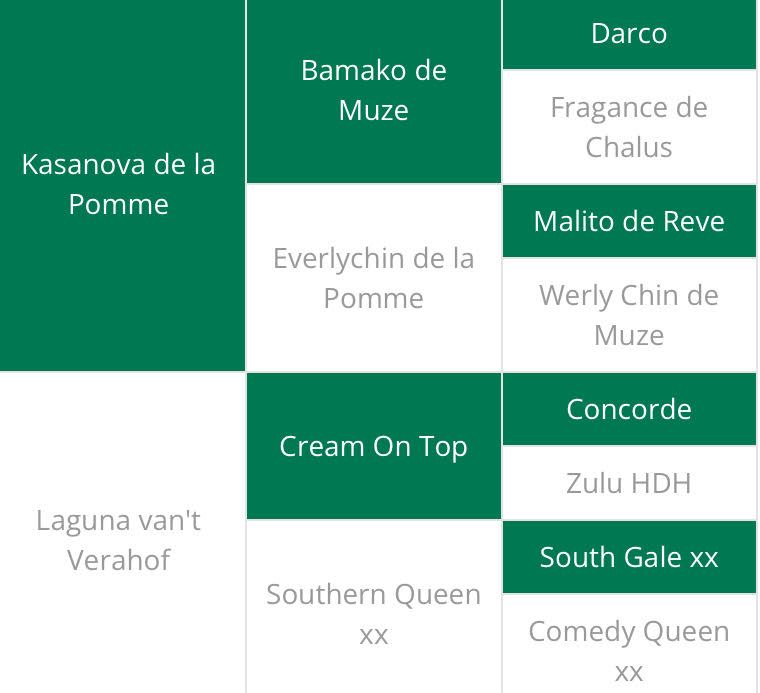Image resolution: width=760 pixels, height=693 pixels.
Task: Click the Bamako de Muze entry
Action: [373, 90]
